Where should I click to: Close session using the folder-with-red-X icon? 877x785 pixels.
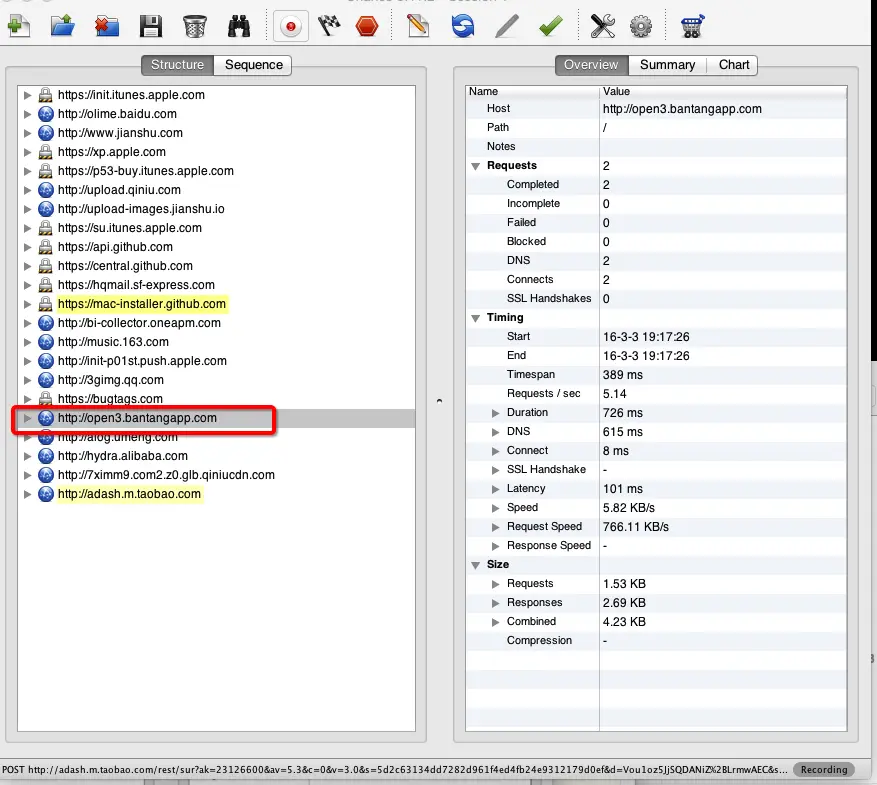[107, 26]
